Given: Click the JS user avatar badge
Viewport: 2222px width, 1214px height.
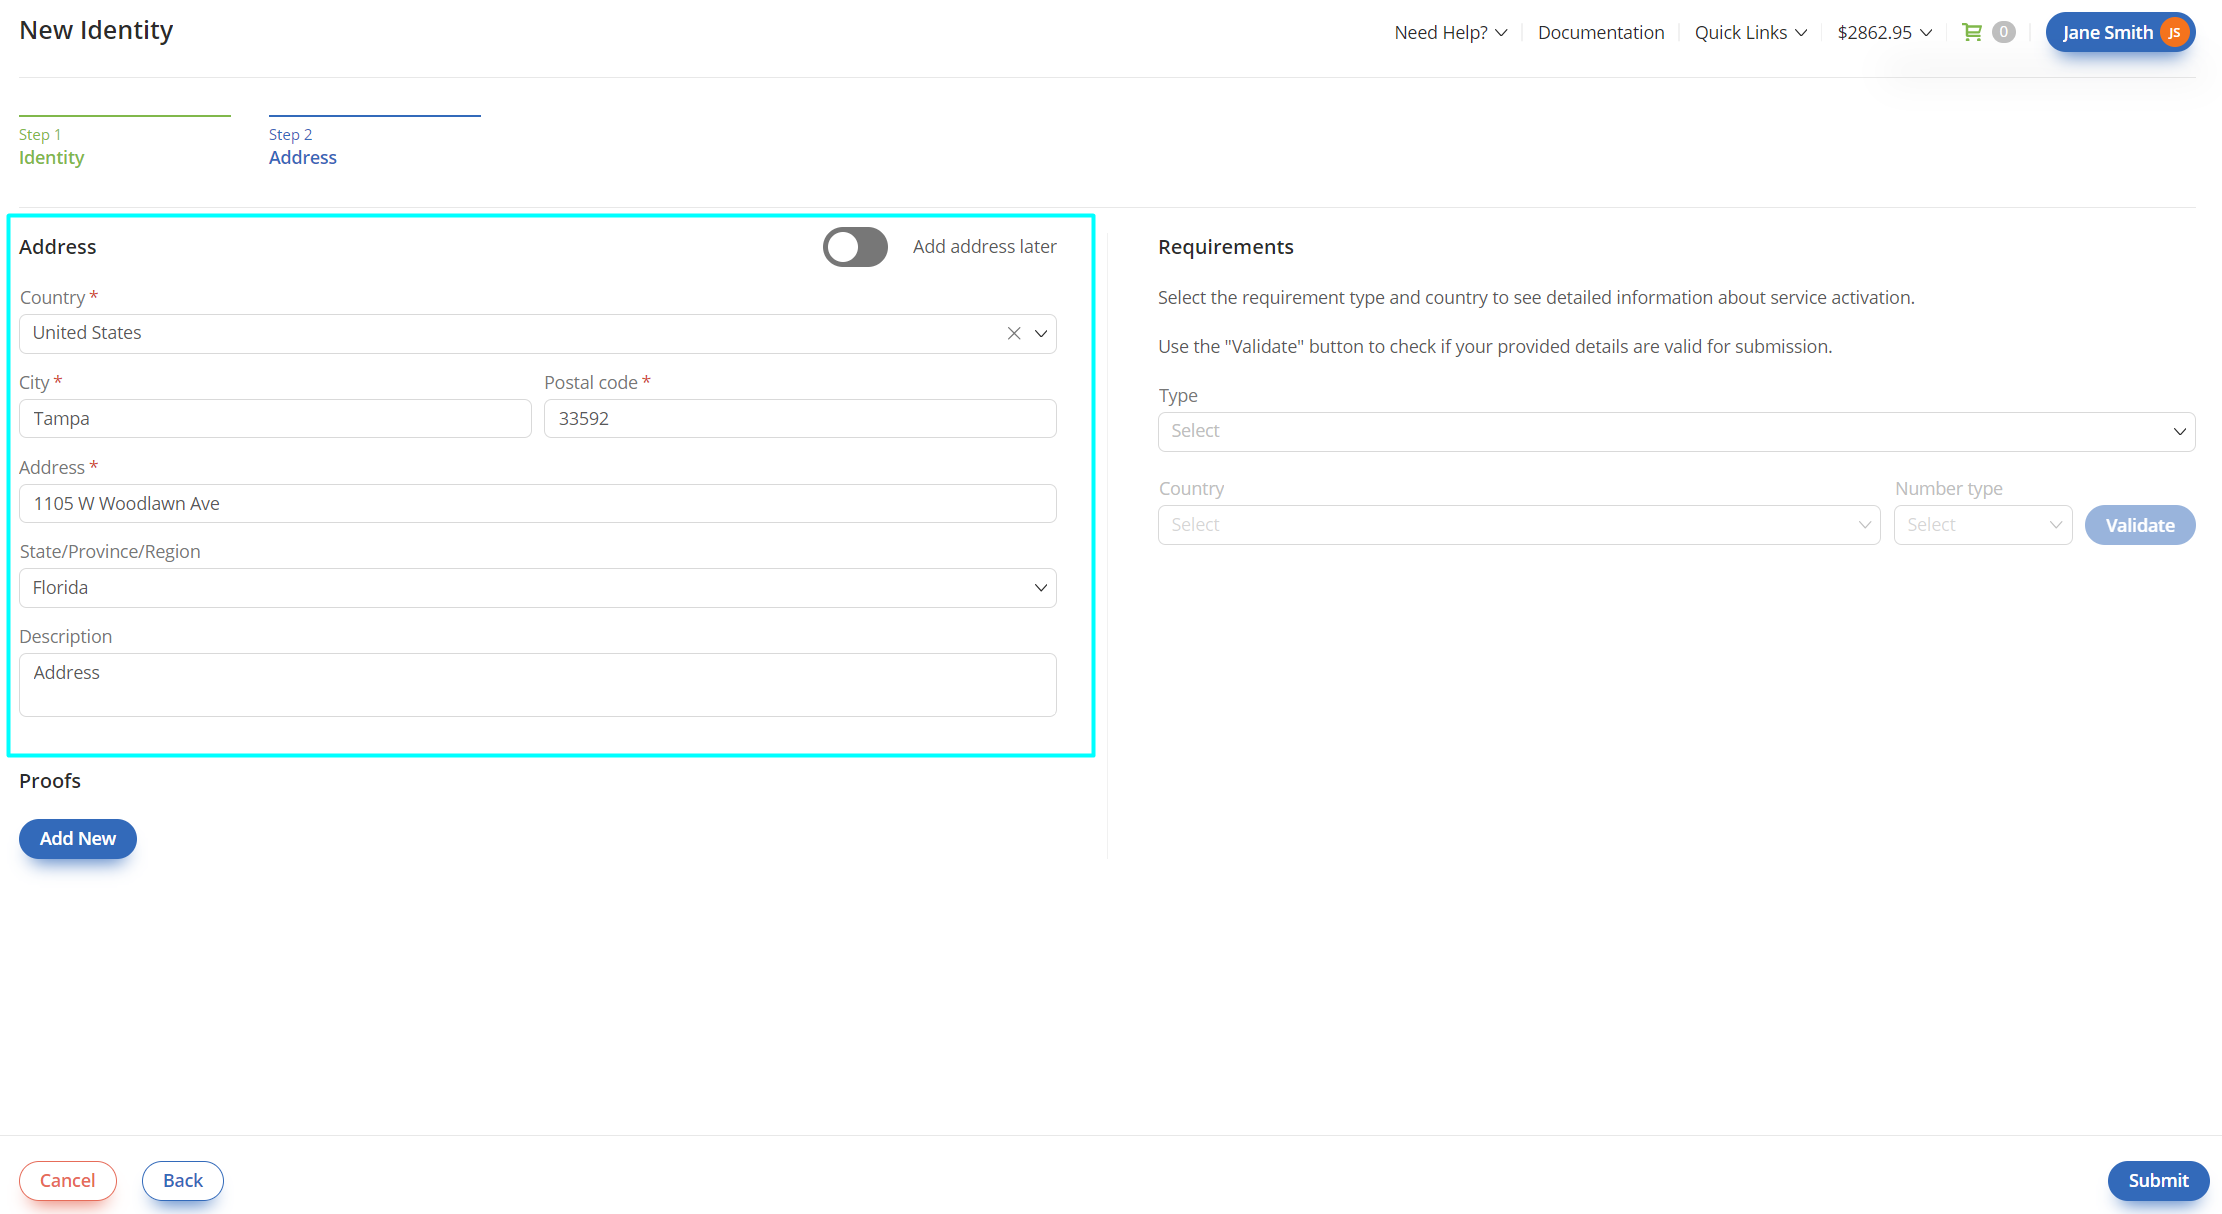Looking at the screenshot, I should click(x=2174, y=32).
